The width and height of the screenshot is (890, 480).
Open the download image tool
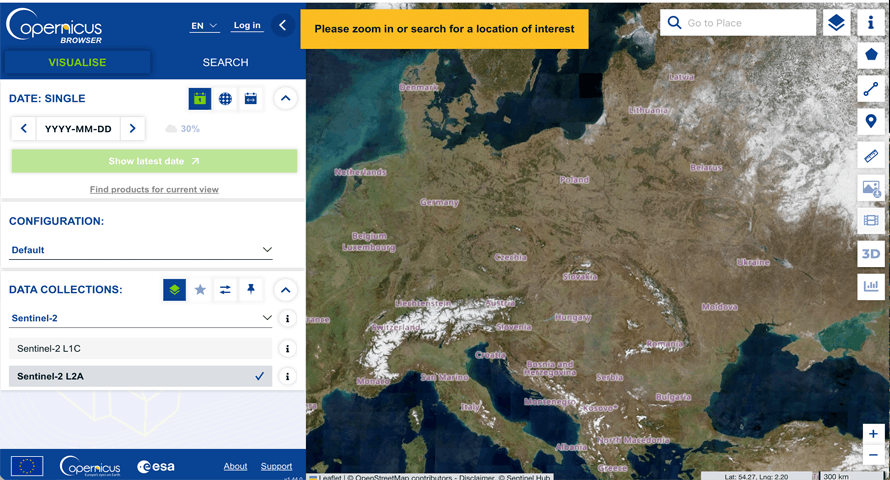pyautogui.click(x=871, y=188)
